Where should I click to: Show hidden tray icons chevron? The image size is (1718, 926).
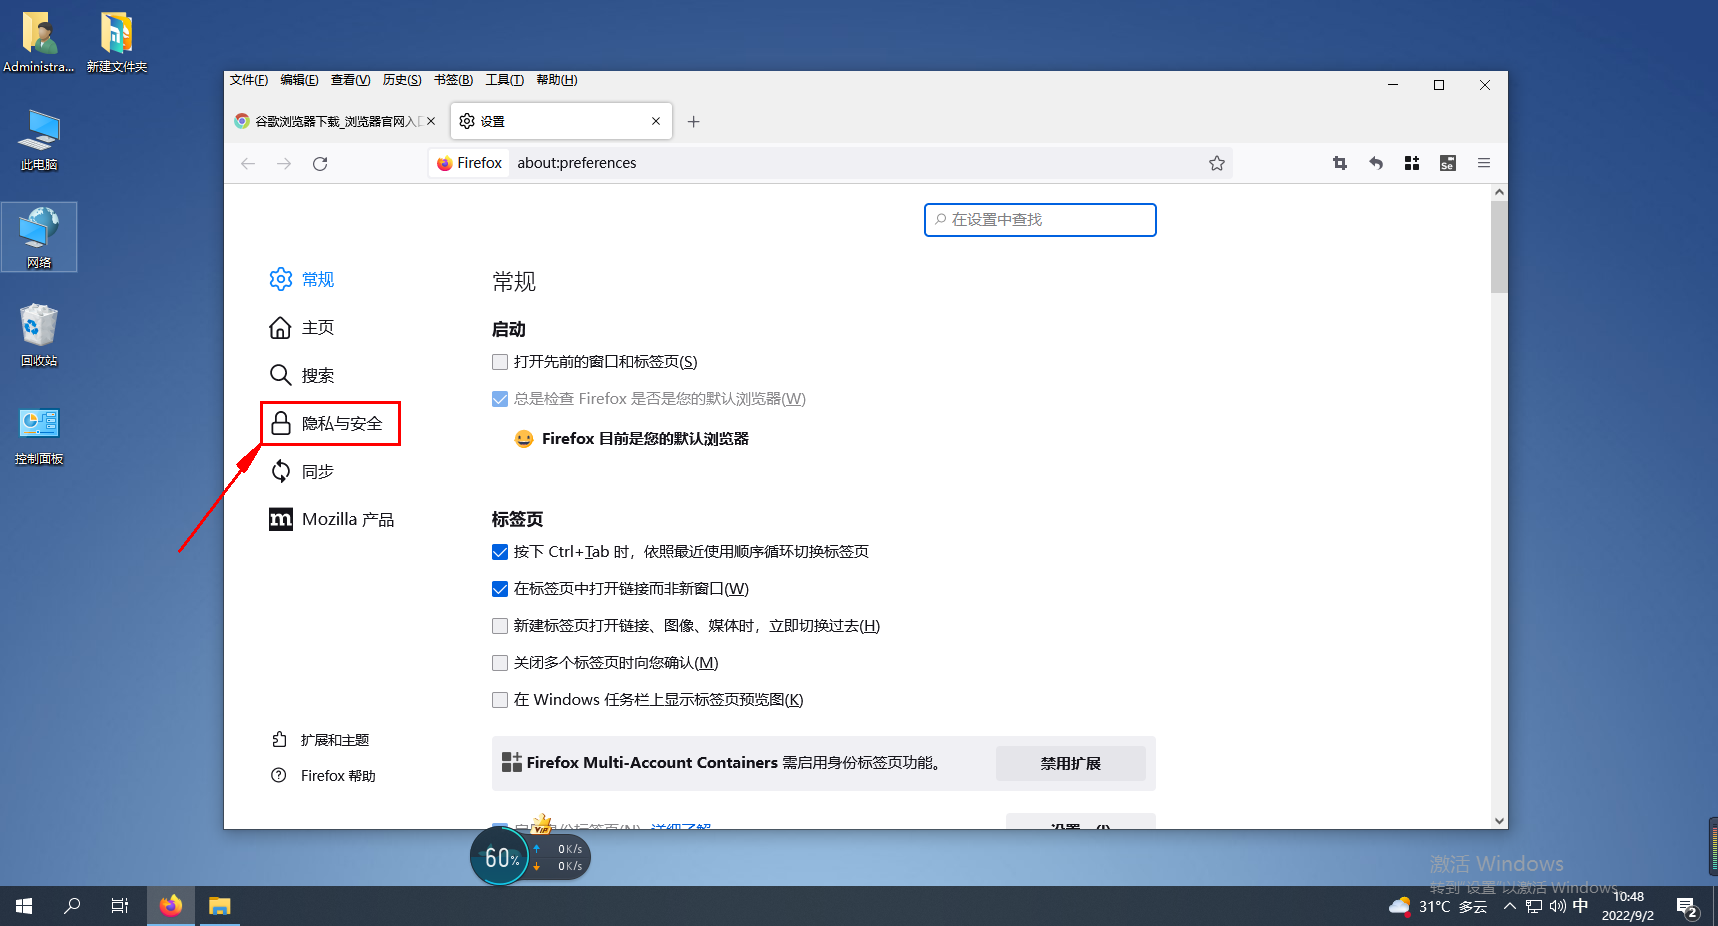pyautogui.click(x=1510, y=907)
